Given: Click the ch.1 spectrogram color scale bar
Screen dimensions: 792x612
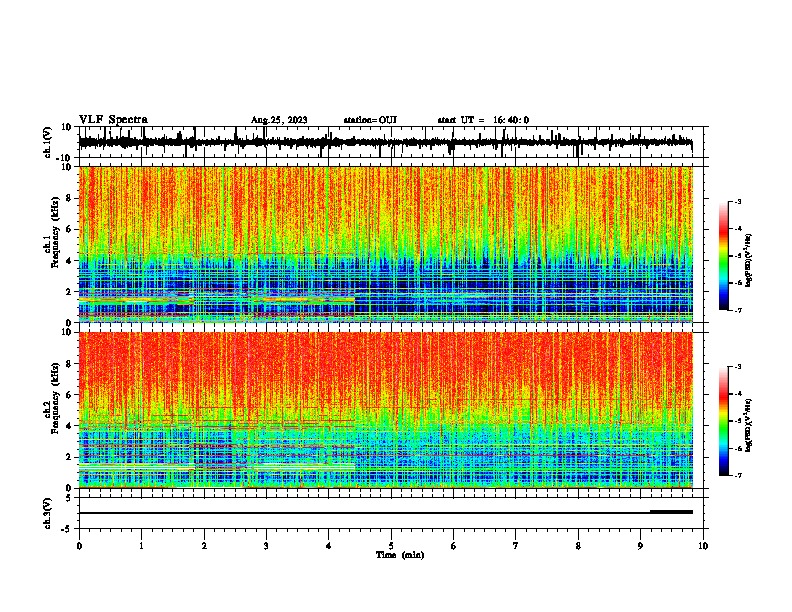Looking at the screenshot, I should pos(723,256).
